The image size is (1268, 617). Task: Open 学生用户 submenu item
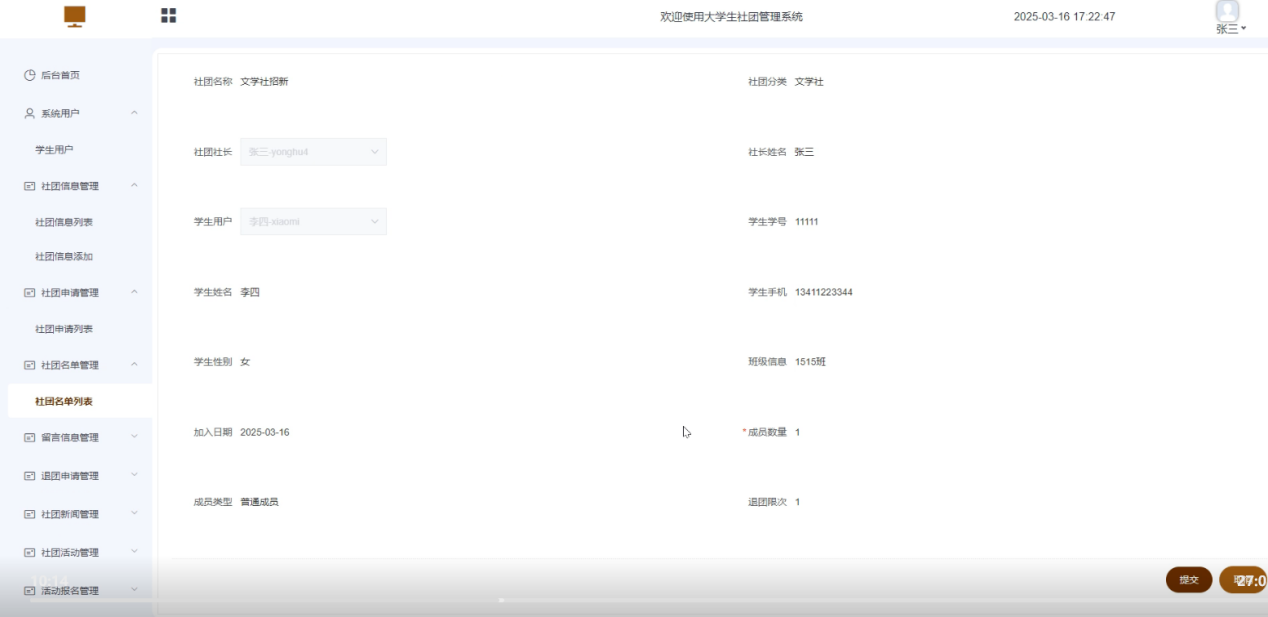pos(54,150)
